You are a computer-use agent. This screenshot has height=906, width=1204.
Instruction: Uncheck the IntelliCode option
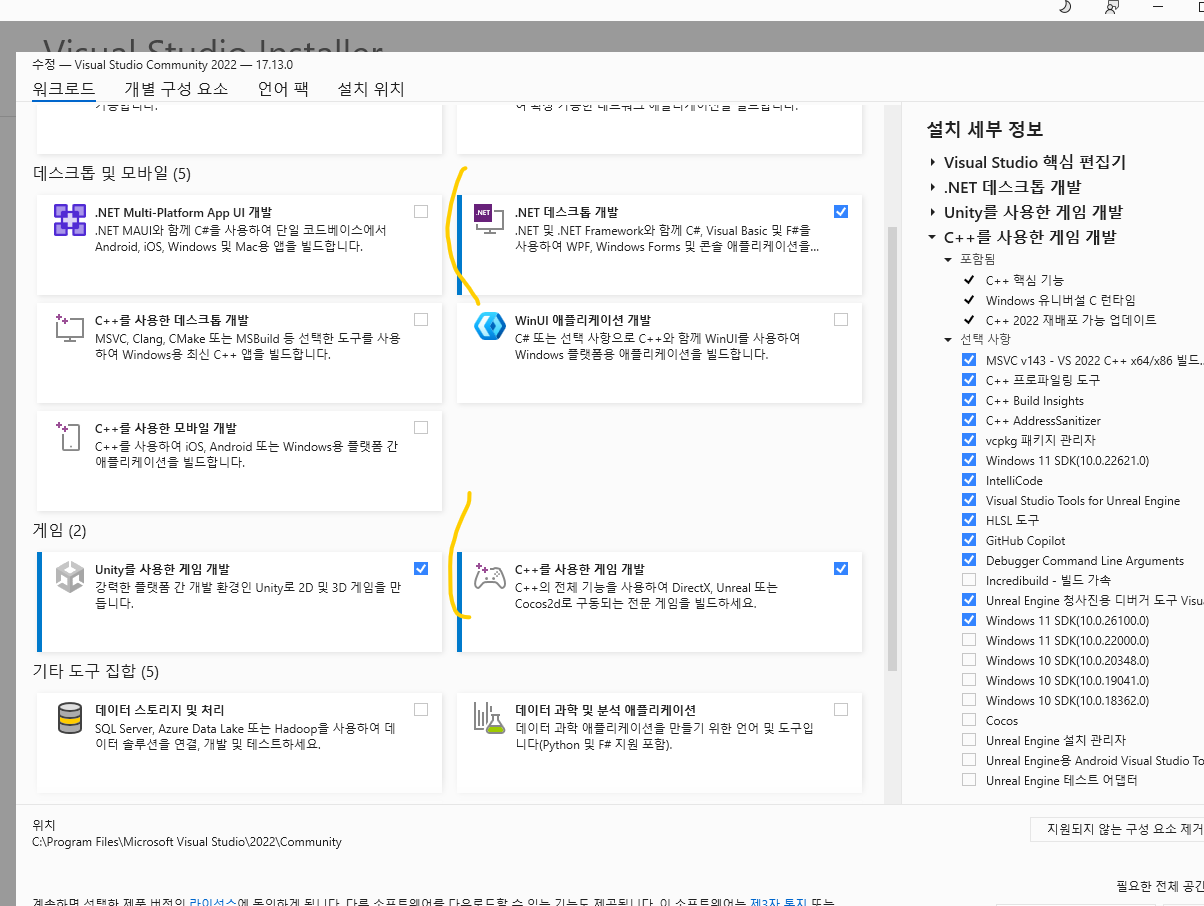[968, 480]
